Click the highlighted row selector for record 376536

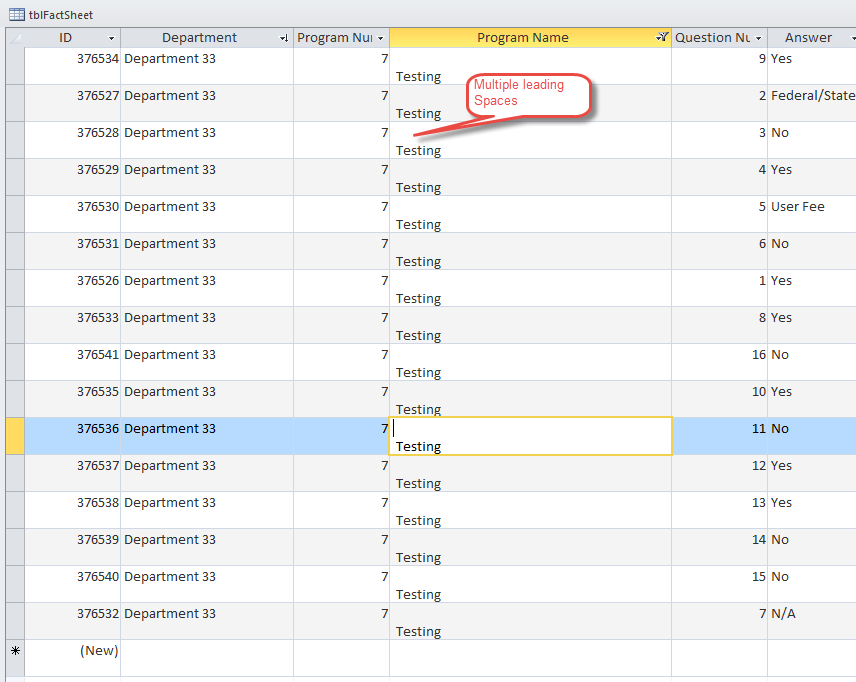tap(15, 436)
